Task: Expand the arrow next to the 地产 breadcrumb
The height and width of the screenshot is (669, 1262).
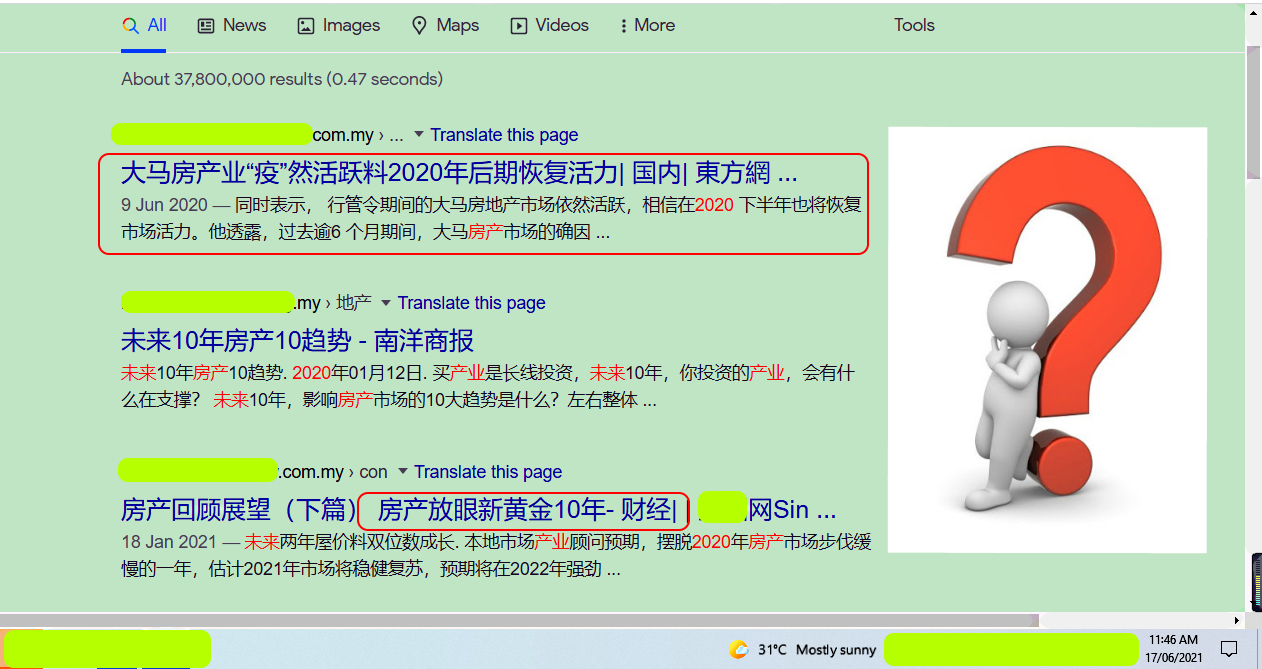Action: [385, 303]
